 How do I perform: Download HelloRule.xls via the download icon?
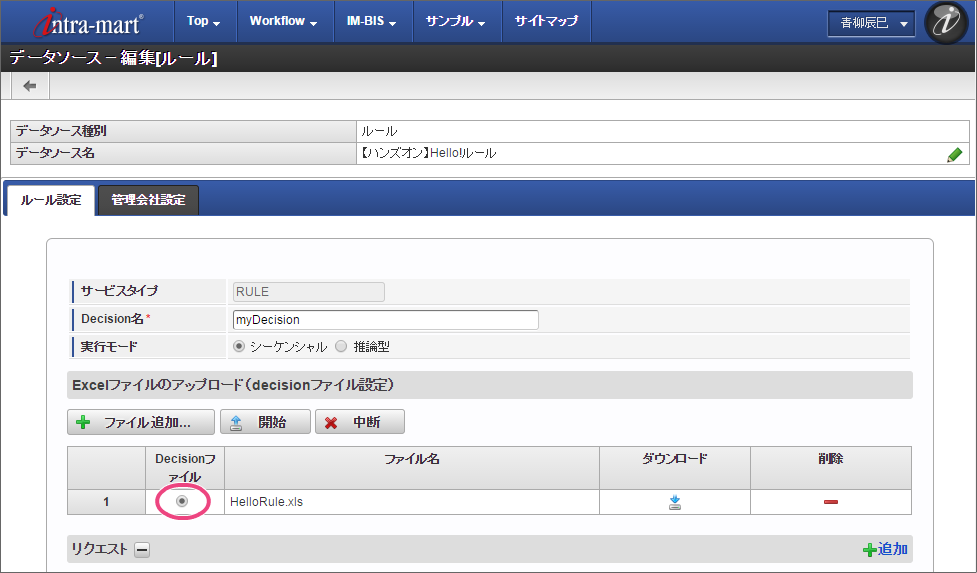675,502
